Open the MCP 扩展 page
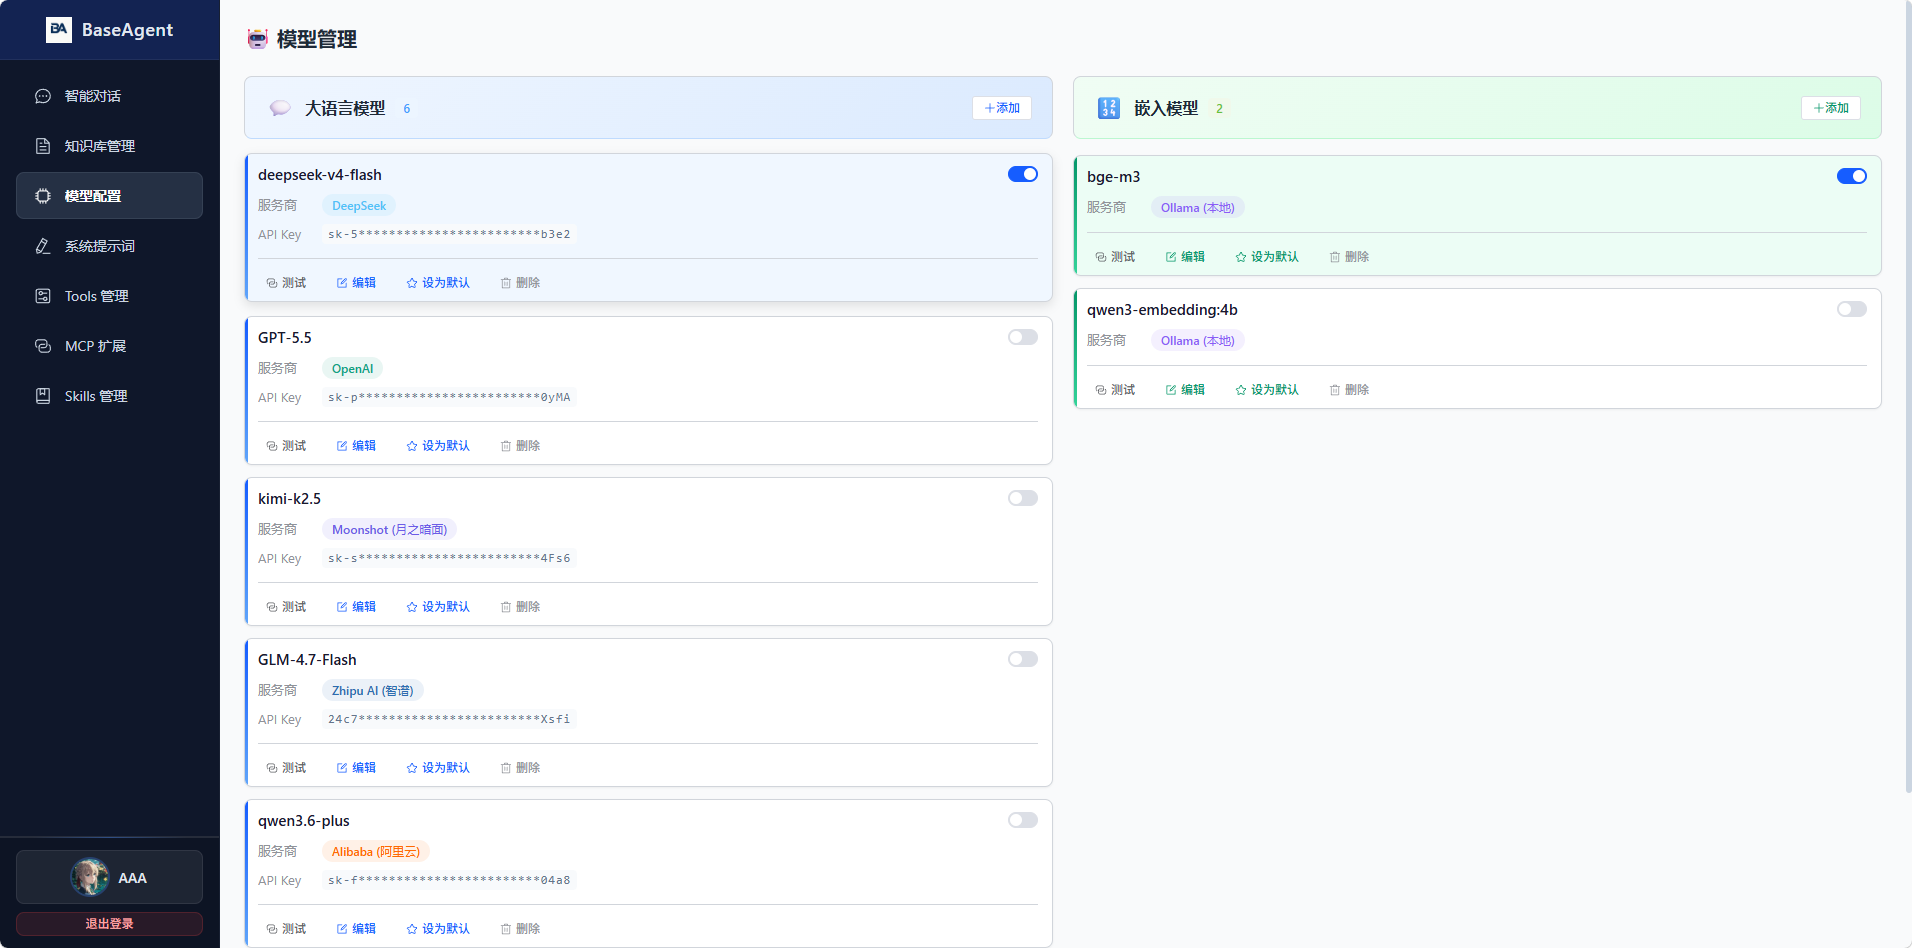The width and height of the screenshot is (1912, 948). click(109, 346)
